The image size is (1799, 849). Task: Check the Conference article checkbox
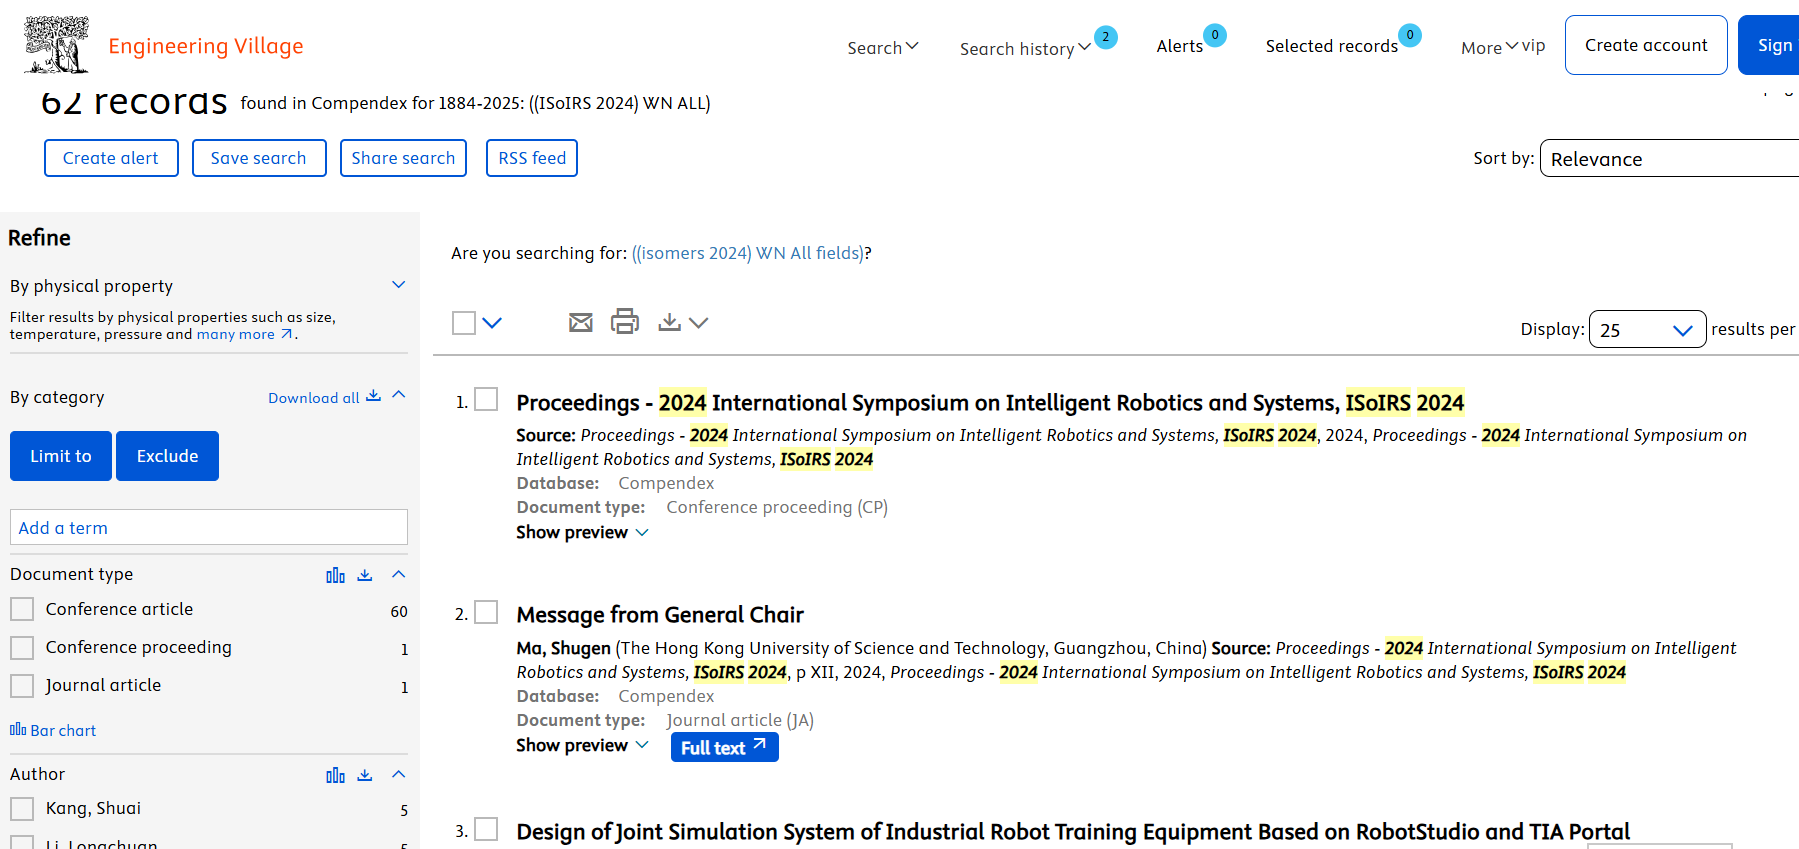tap(22, 609)
